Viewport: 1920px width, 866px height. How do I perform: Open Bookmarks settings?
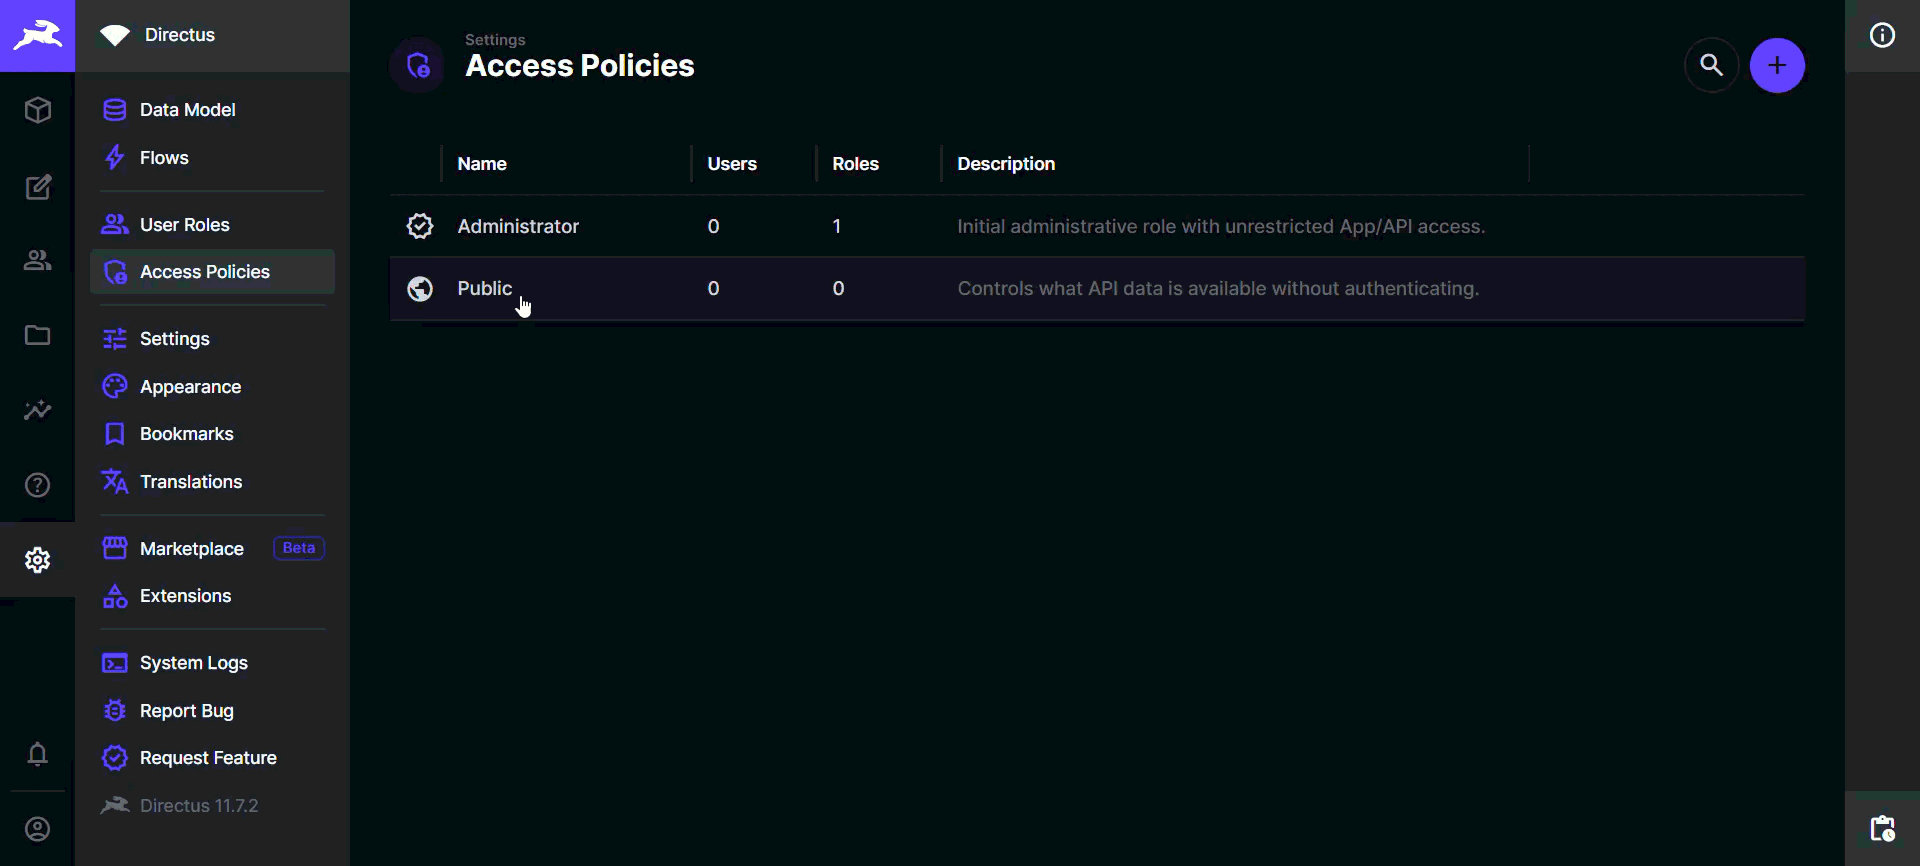pyautogui.click(x=212, y=434)
